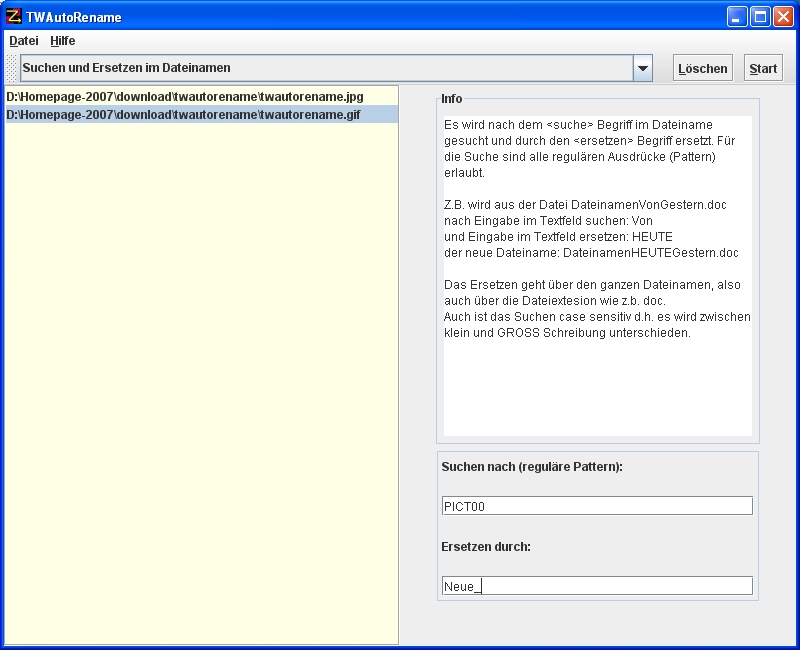Maximize the TWAutoRename window
Image resolution: width=800 pixels, height=650 pixels.
(760, 17)
